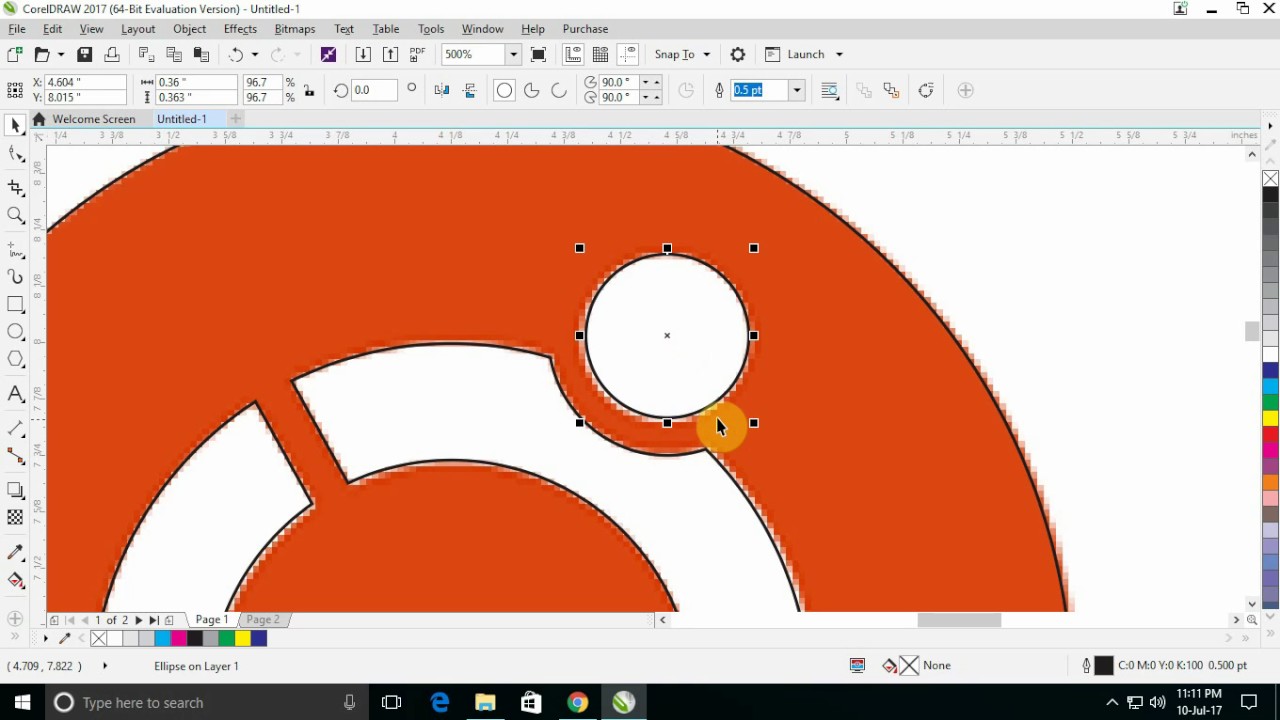Choose the Pie shape type button
The height and width of the screenshot is (720, 1280).
[532, 90]
